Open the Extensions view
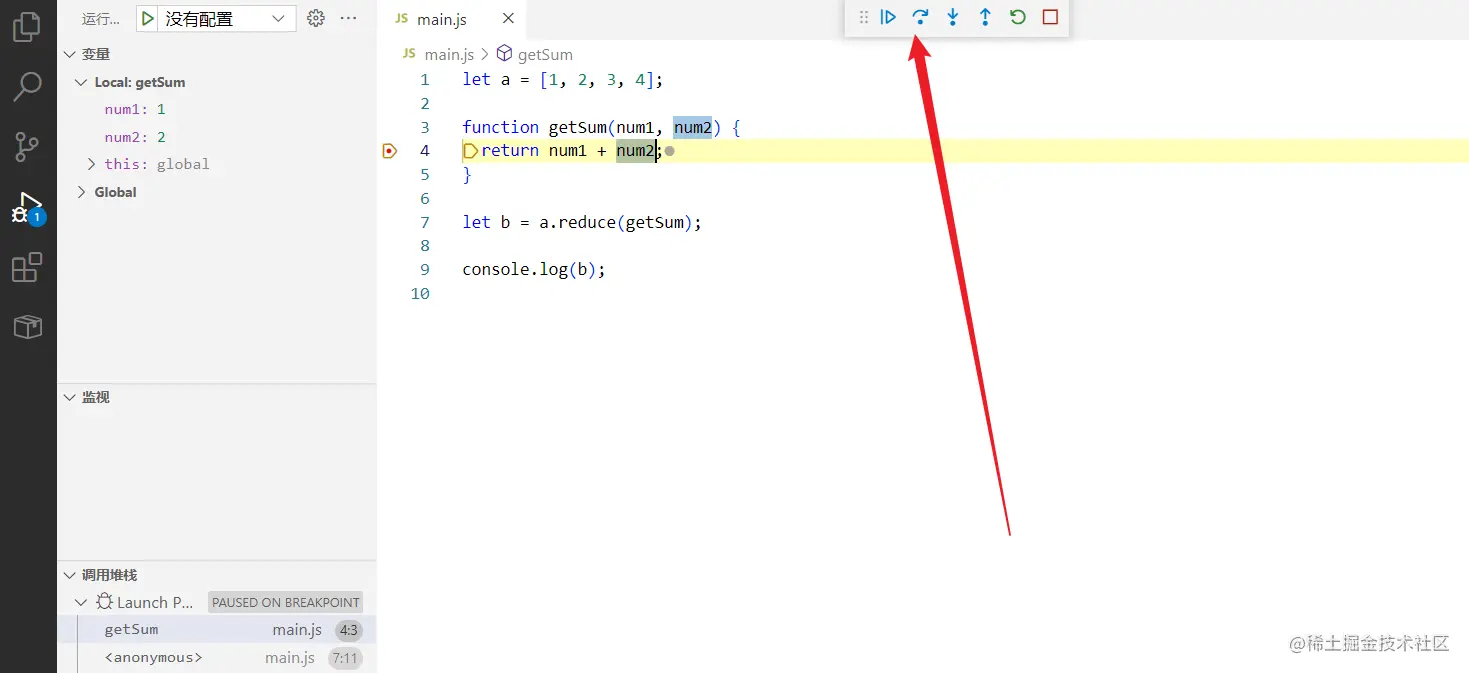Screen dimensions: 1469x673 27,268
